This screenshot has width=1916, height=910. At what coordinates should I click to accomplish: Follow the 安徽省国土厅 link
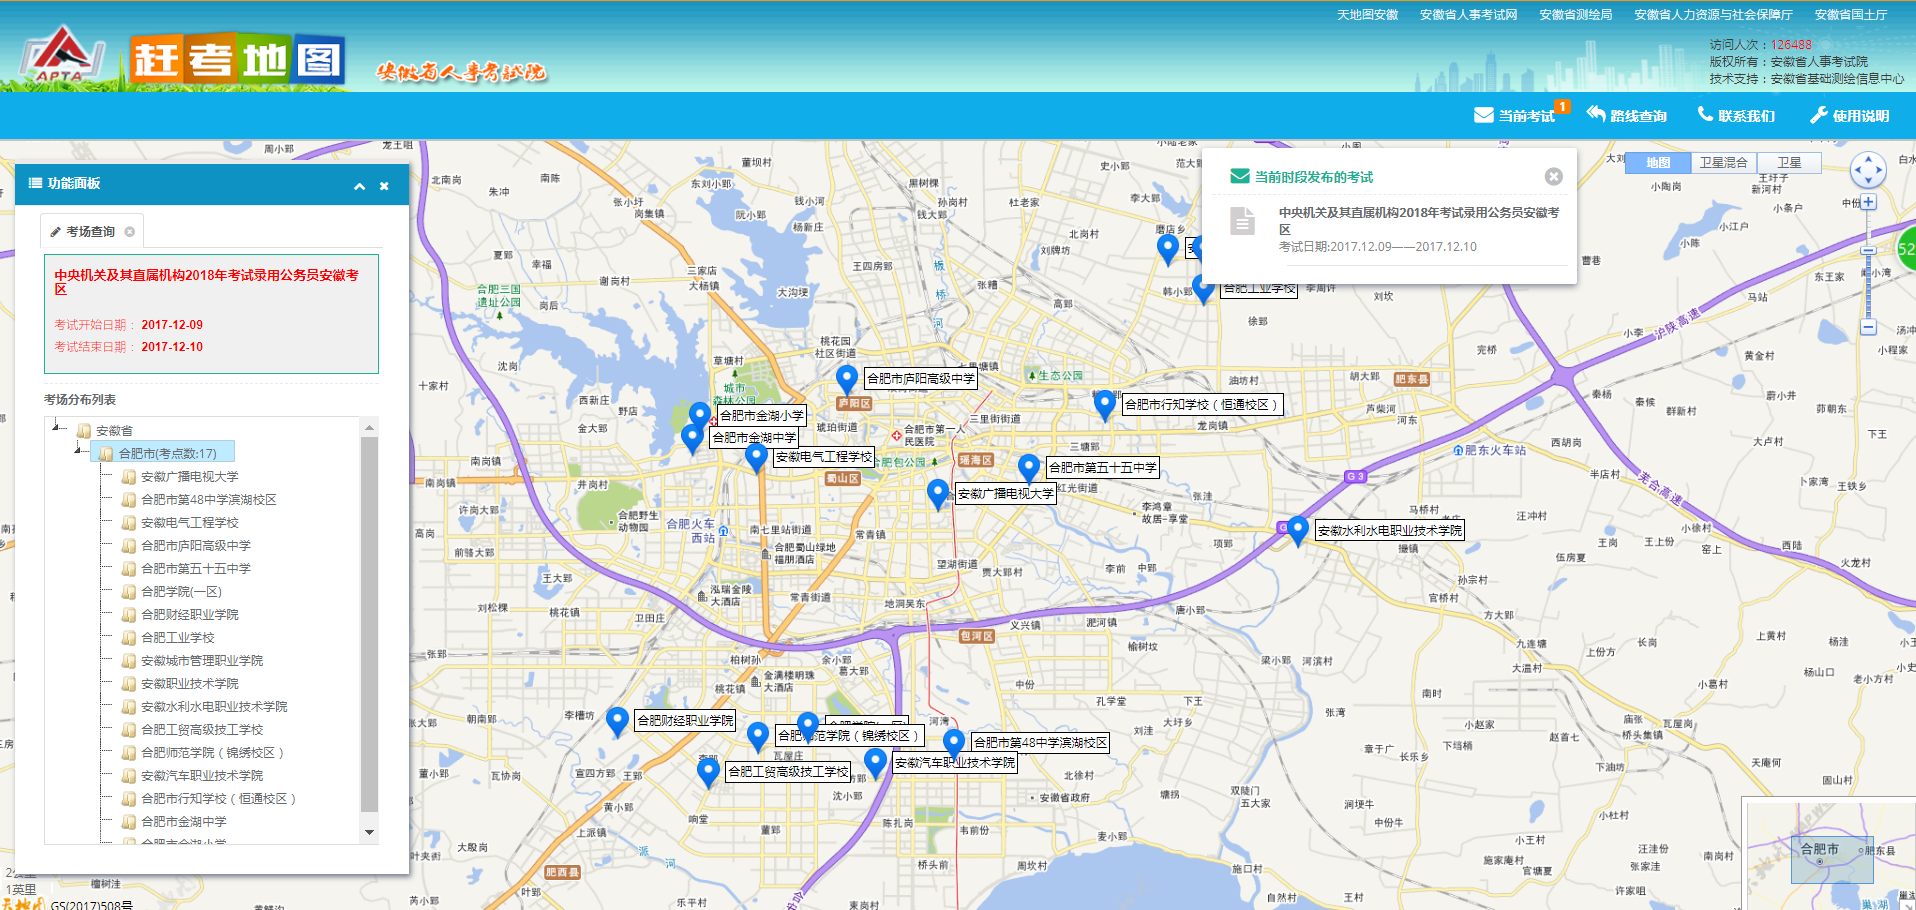click(x=1851, y=15)
